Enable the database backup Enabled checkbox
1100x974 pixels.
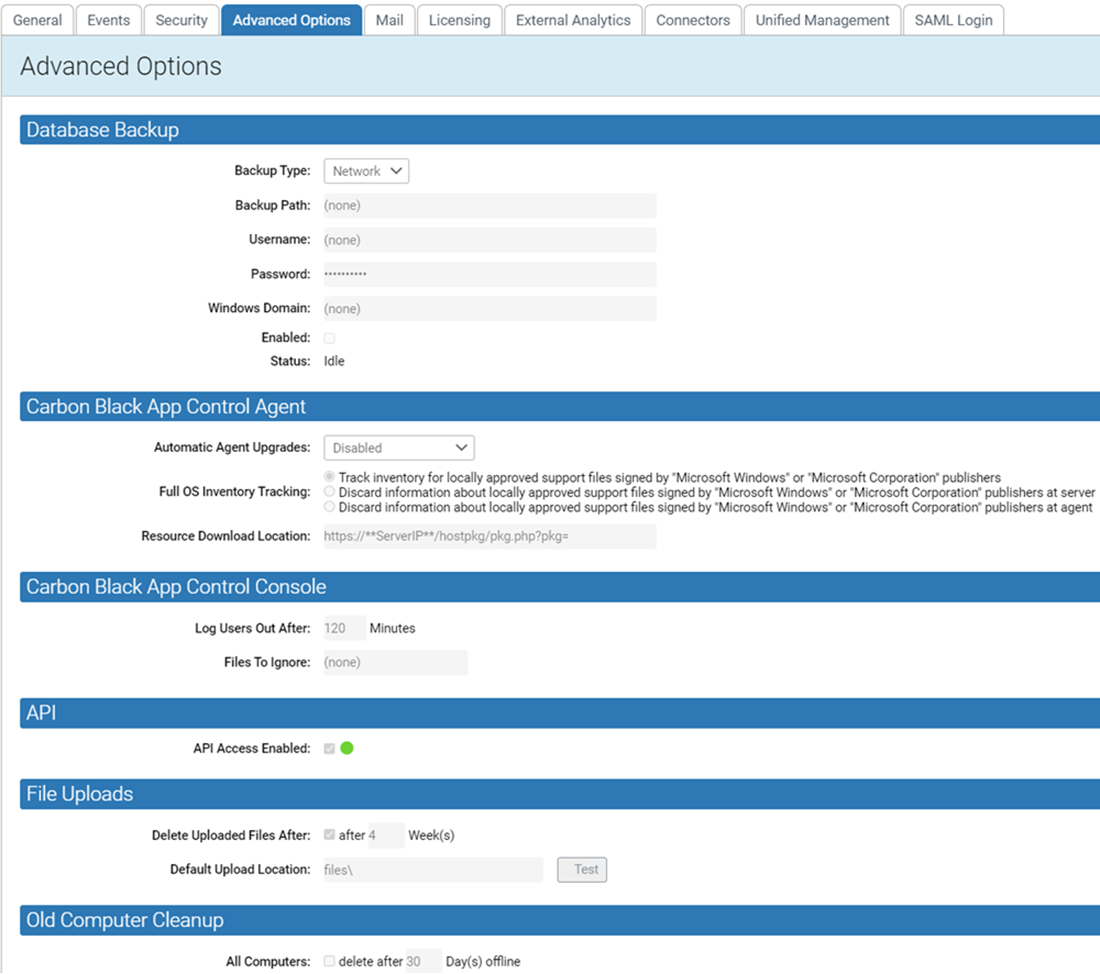pyautogui.click(x=329, y=338)
